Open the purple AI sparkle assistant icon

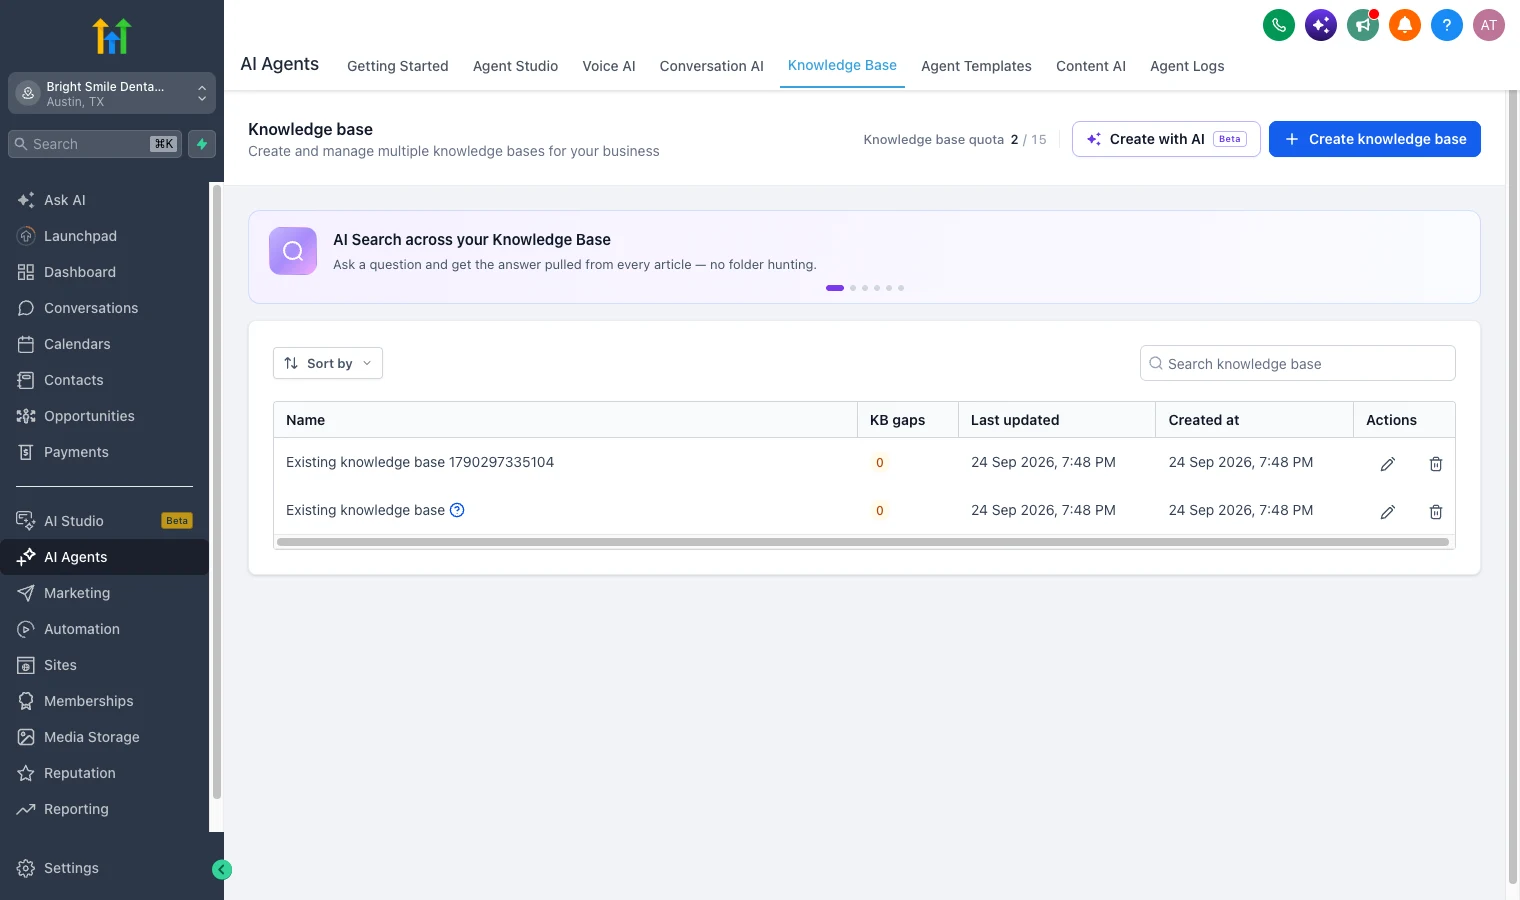click(x=1321, y=25)
